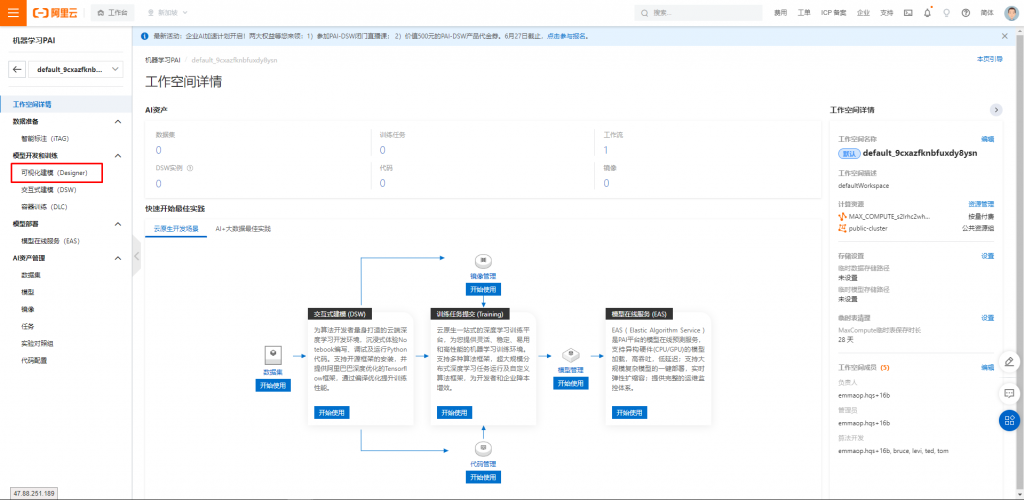
Task: Click the 工作流 count of 1
Action: [605, 150]
